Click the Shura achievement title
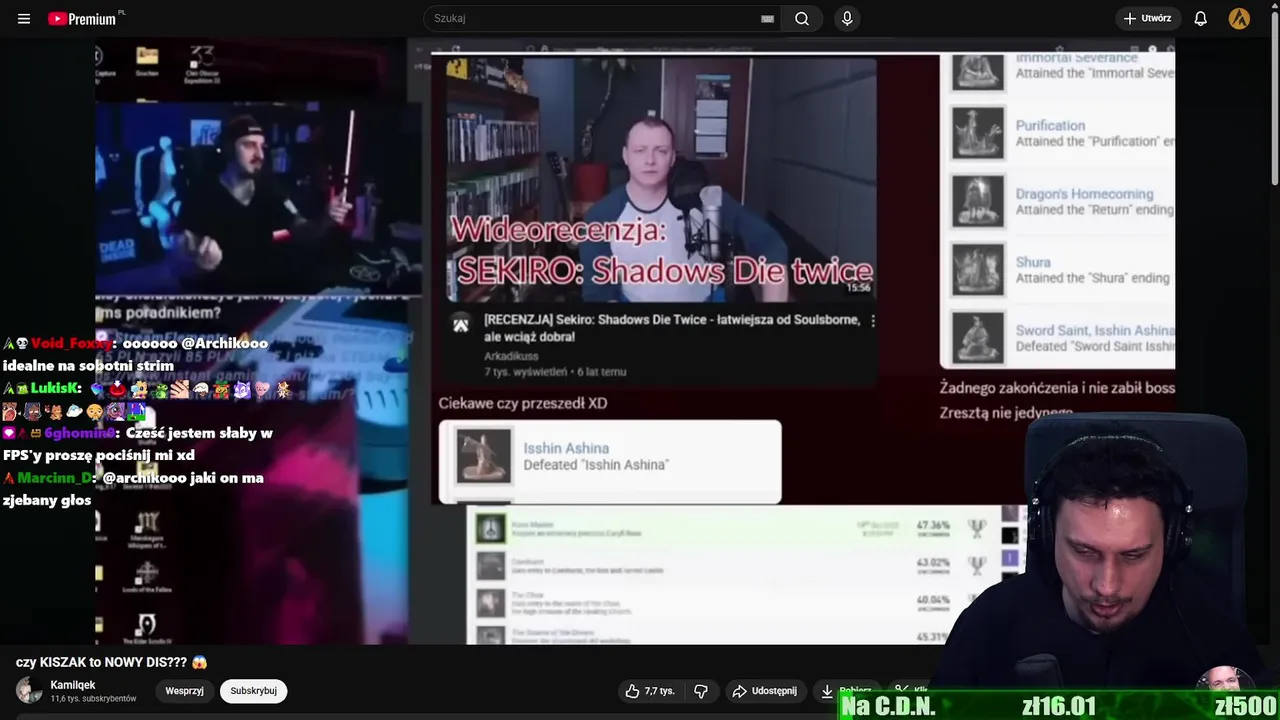Screen dimensions: 1280x720 tap(1033, 262)
